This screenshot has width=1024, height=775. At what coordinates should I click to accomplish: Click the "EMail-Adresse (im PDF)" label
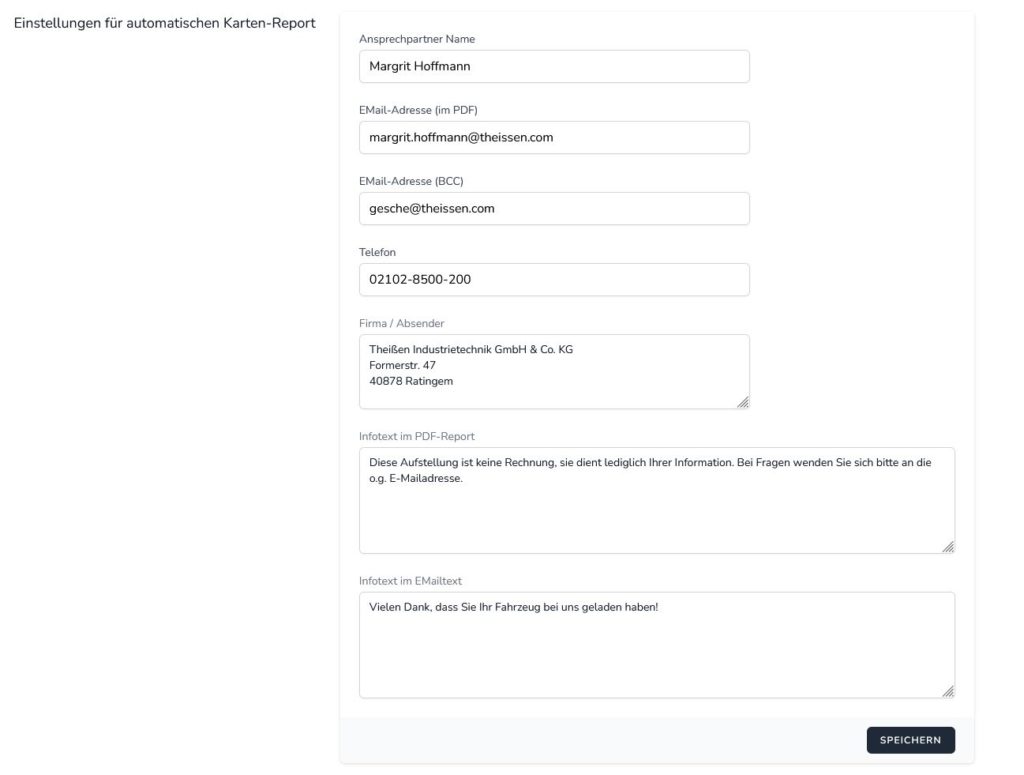(425, 110)
